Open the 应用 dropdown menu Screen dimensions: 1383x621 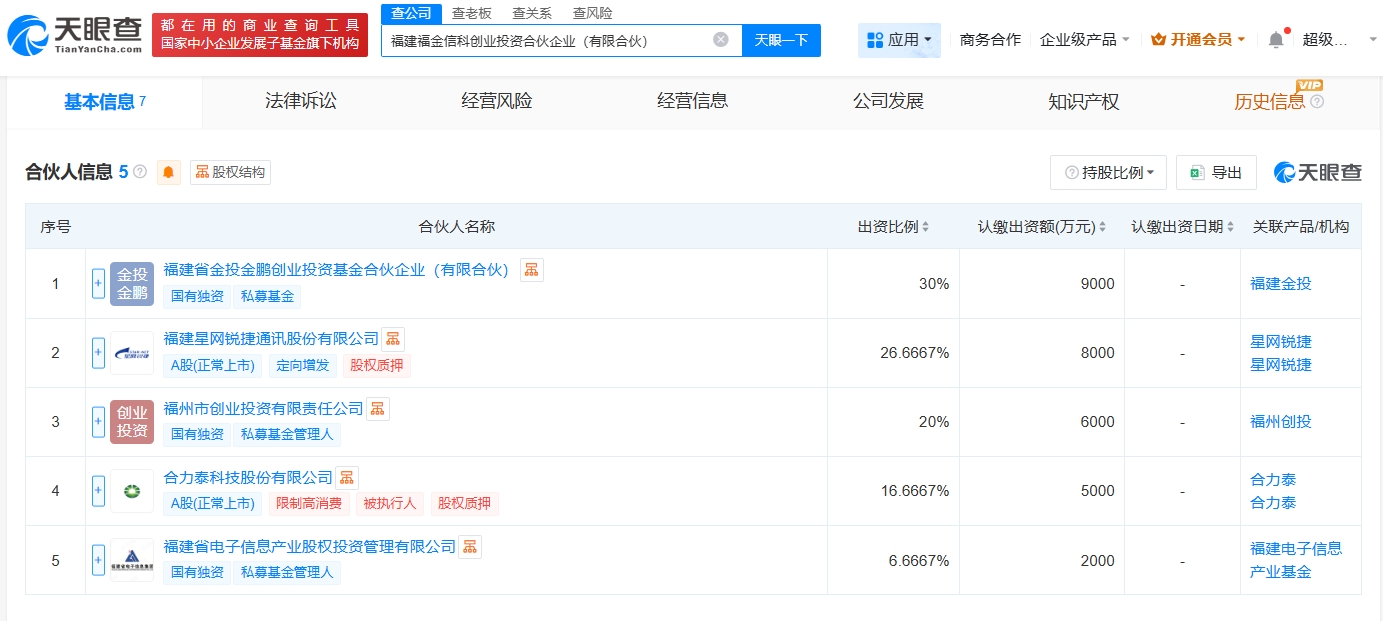[899, 40]
